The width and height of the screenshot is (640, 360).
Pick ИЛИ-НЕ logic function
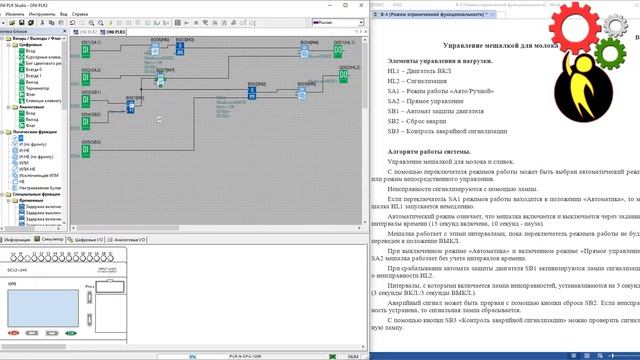(x=27, y=169)
